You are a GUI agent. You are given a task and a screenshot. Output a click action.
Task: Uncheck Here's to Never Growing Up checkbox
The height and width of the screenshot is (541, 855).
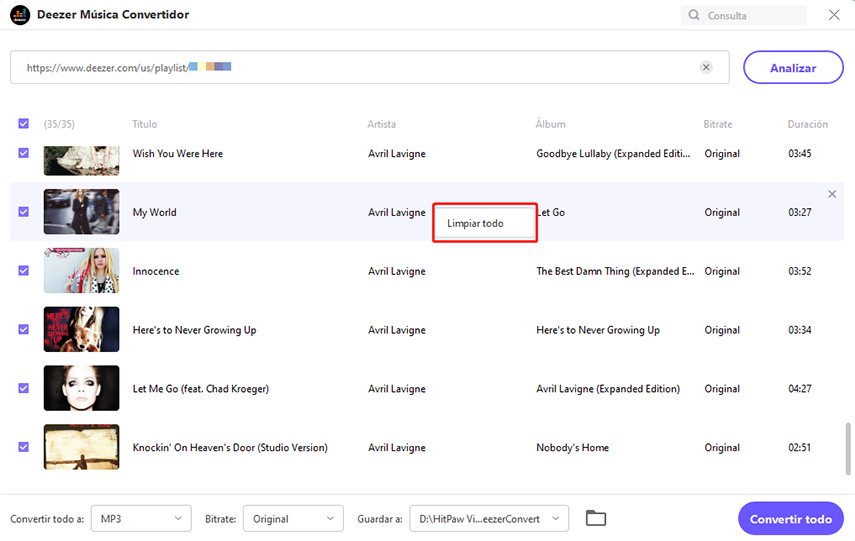23,329
